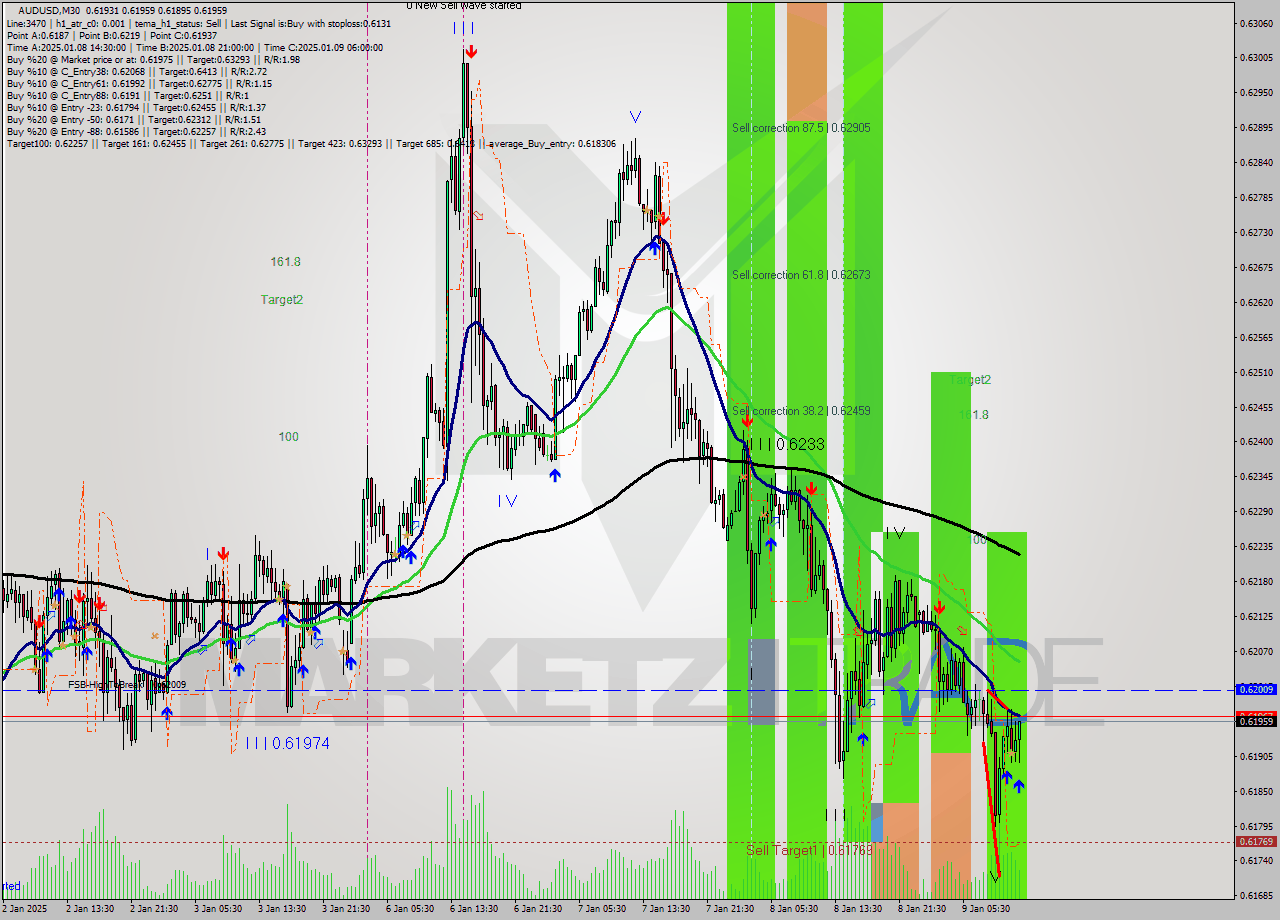This screenshot has height=920, width=1280.
Task: Click the 0.62840 price axis label
Action: click(x=1257, y=162)
